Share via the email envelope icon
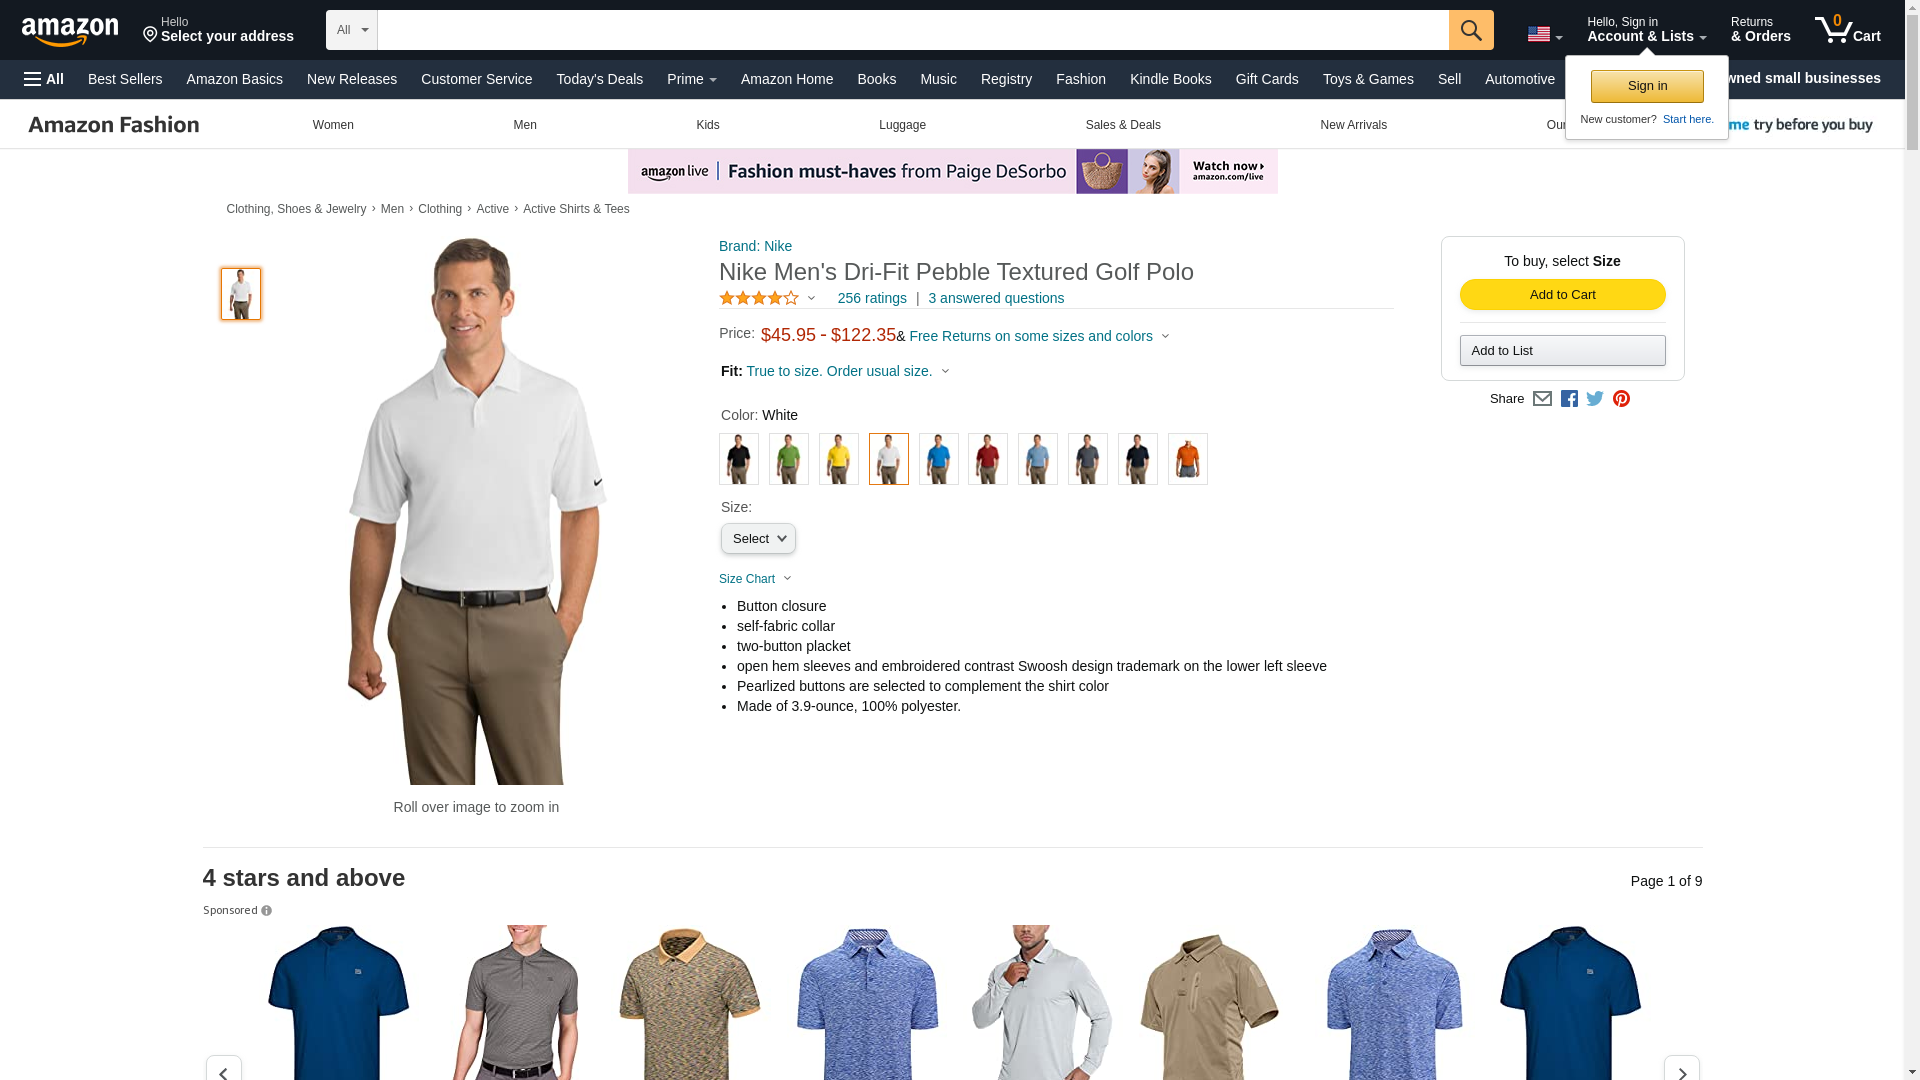The width and height of the screenshot is (1920, 1080). click(1542, 398)
